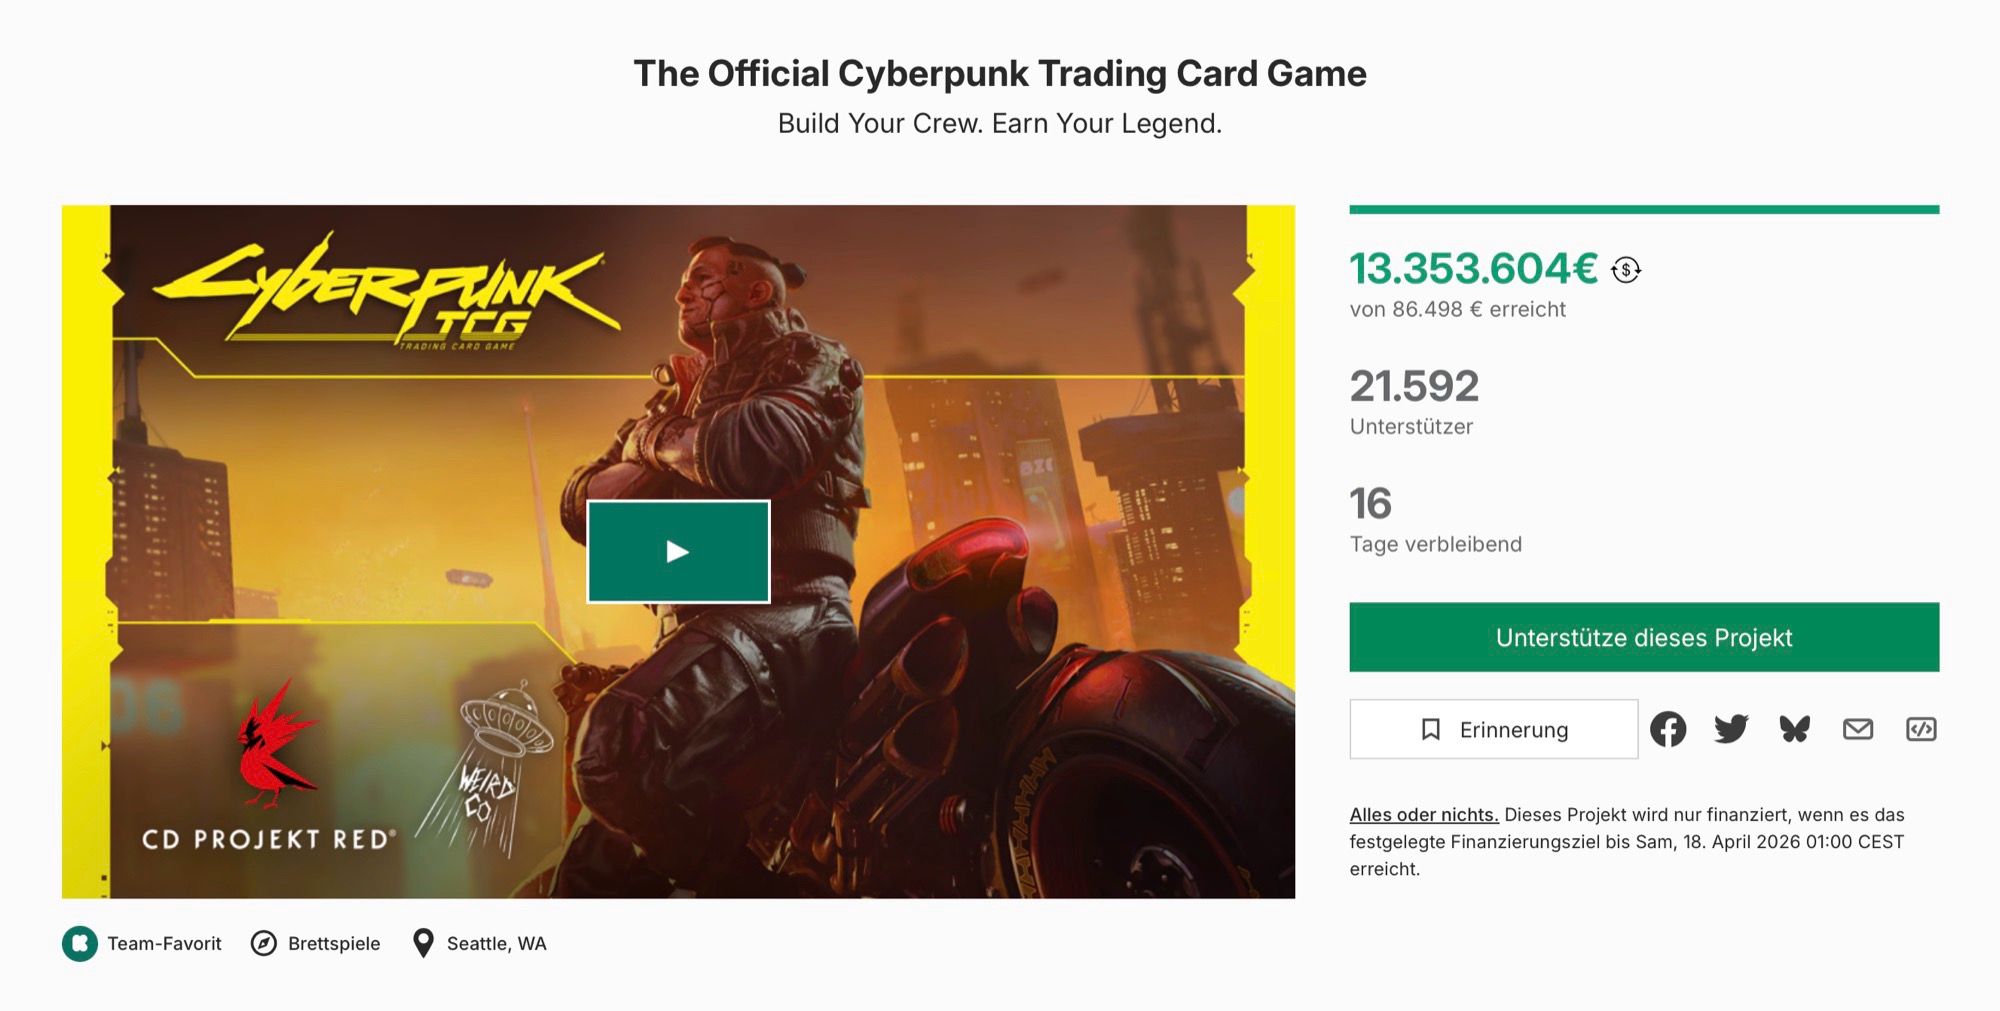The height and width of the screenshot is (1011, 2000).
Task: Open the Alles oder nichts link
Action: [x=1423, y=815]
